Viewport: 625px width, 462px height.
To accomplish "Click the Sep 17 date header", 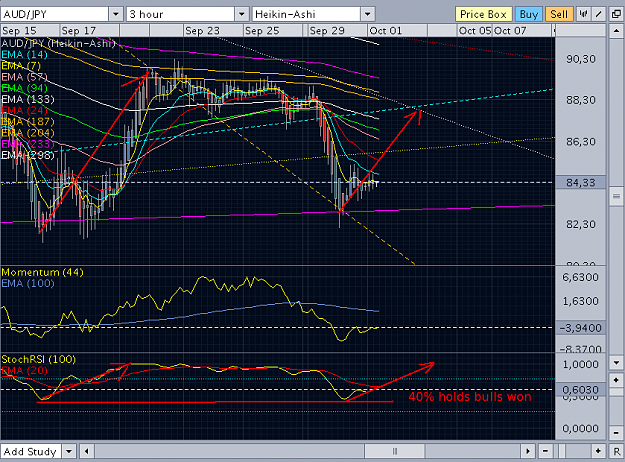I will [x=79, y=31].
